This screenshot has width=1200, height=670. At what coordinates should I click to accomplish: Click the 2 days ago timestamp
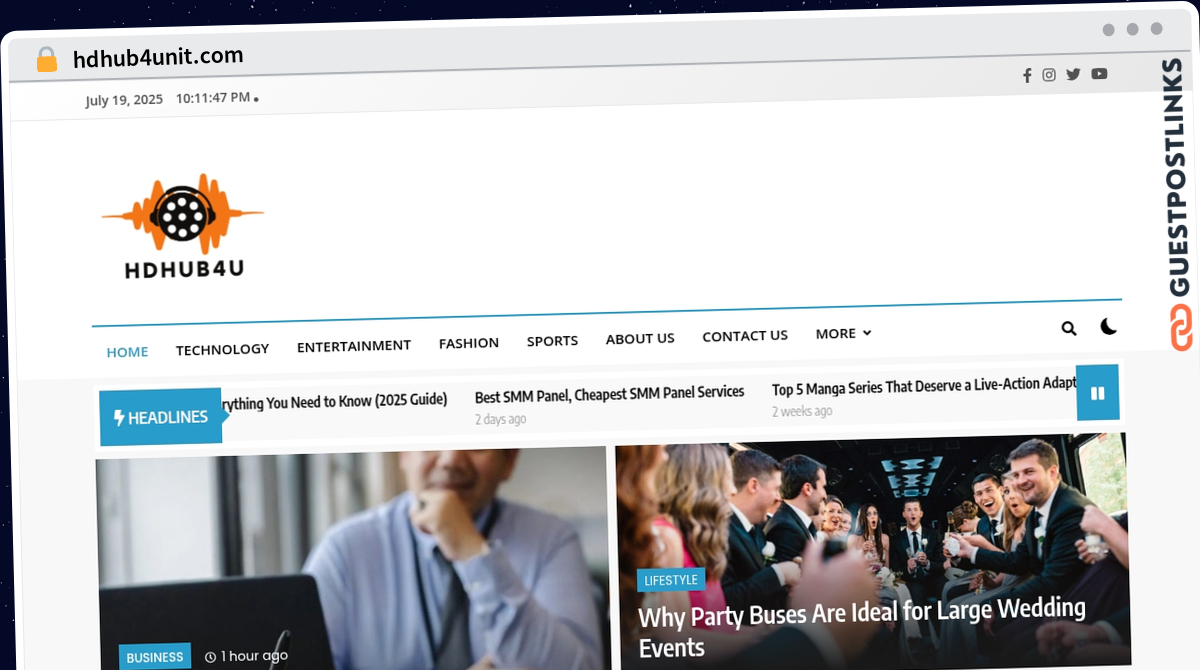501,419
